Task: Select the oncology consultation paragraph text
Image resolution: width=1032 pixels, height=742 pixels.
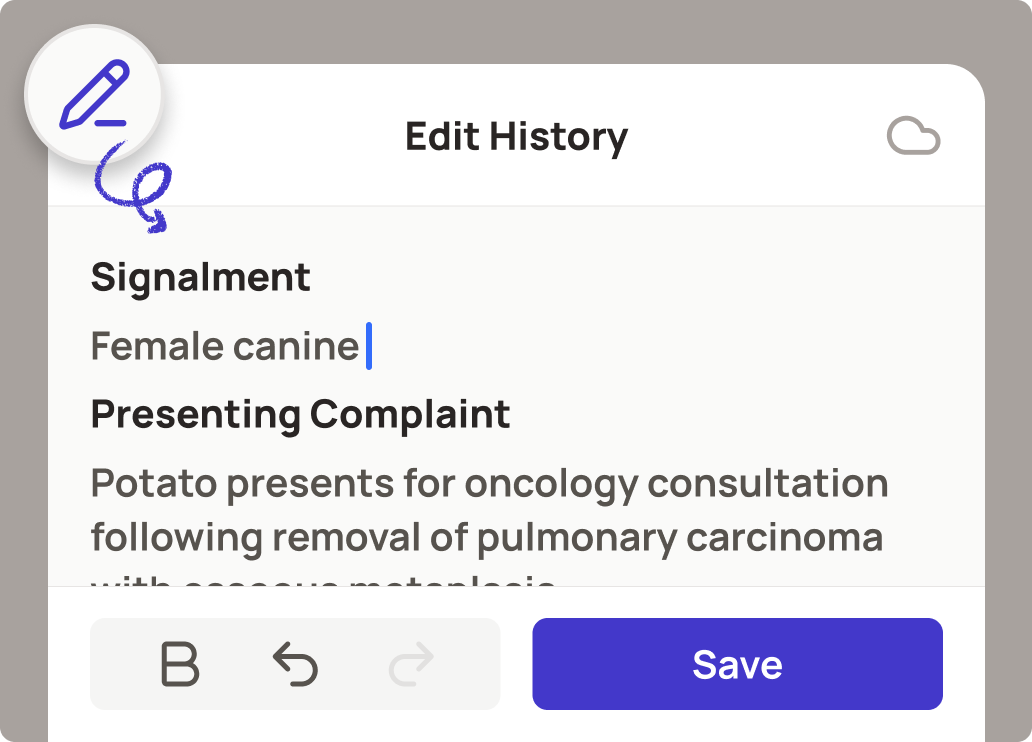Action: coord(490,510)
